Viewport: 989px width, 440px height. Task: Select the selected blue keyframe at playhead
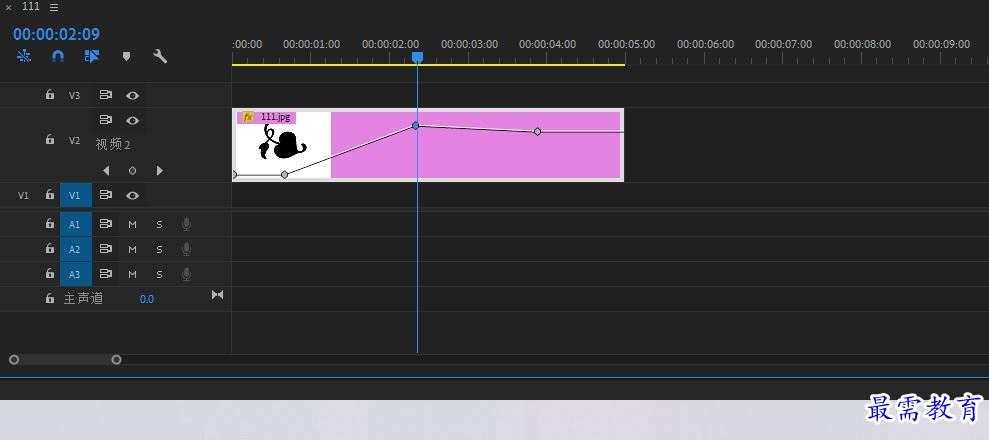tap(415, 125)
